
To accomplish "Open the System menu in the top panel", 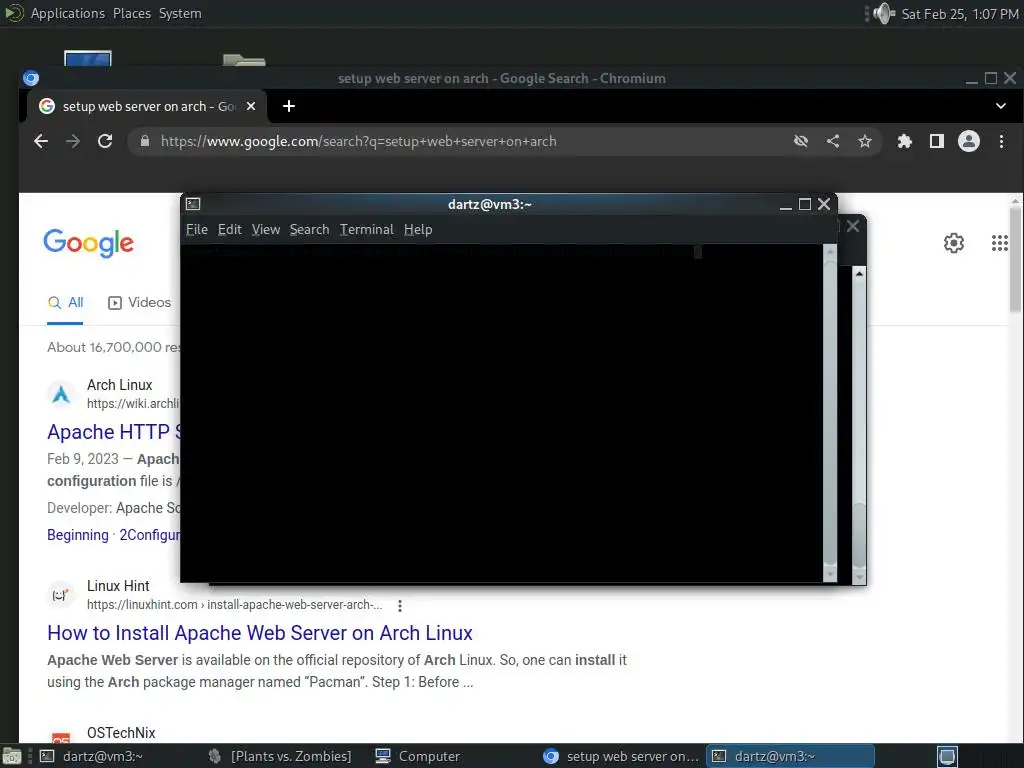I will pyautogui.click(x=180, y=13).
